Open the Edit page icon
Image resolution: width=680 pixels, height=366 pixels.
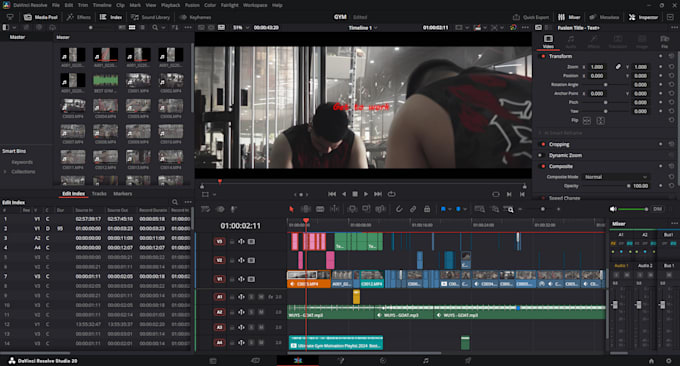coord(298,360)
